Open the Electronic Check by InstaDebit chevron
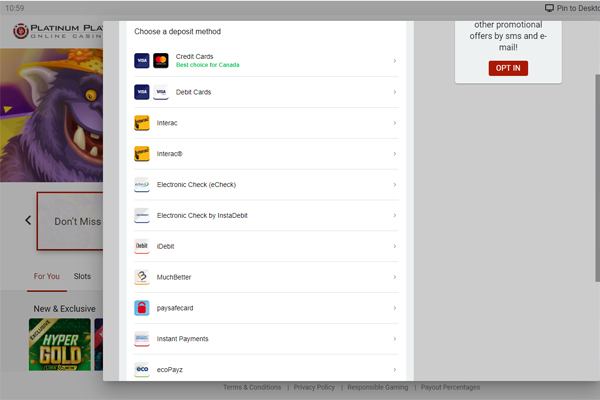The width and height of the screenshot is (600, 400). (395, 216)
